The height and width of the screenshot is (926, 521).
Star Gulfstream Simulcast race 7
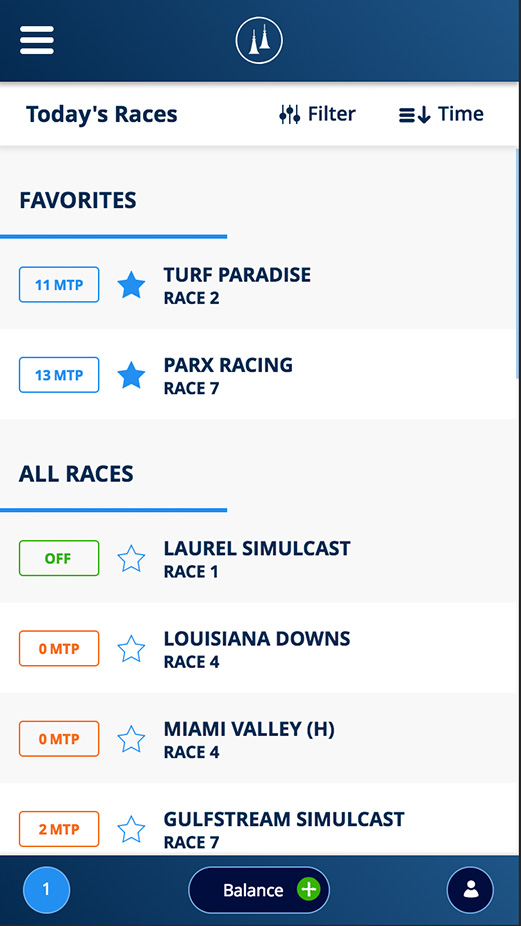(131, 830)
